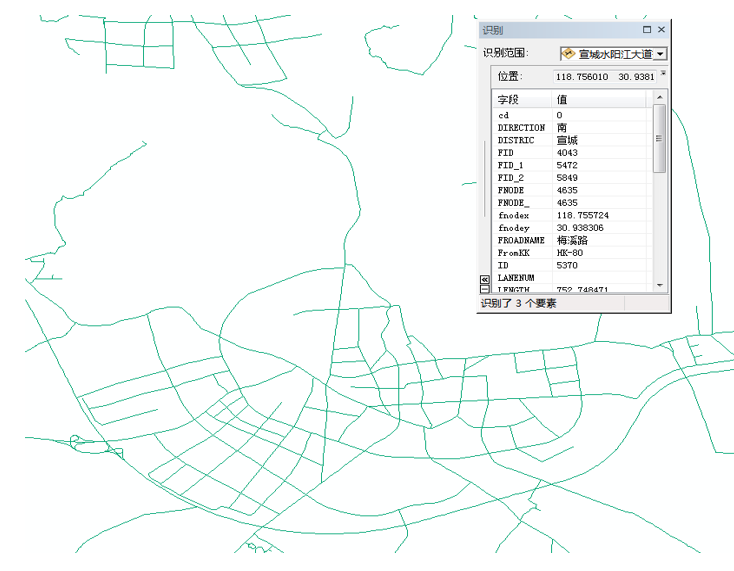Select the fnodex field name
Viewport: 734px width, 571px height.
point(514,215)
